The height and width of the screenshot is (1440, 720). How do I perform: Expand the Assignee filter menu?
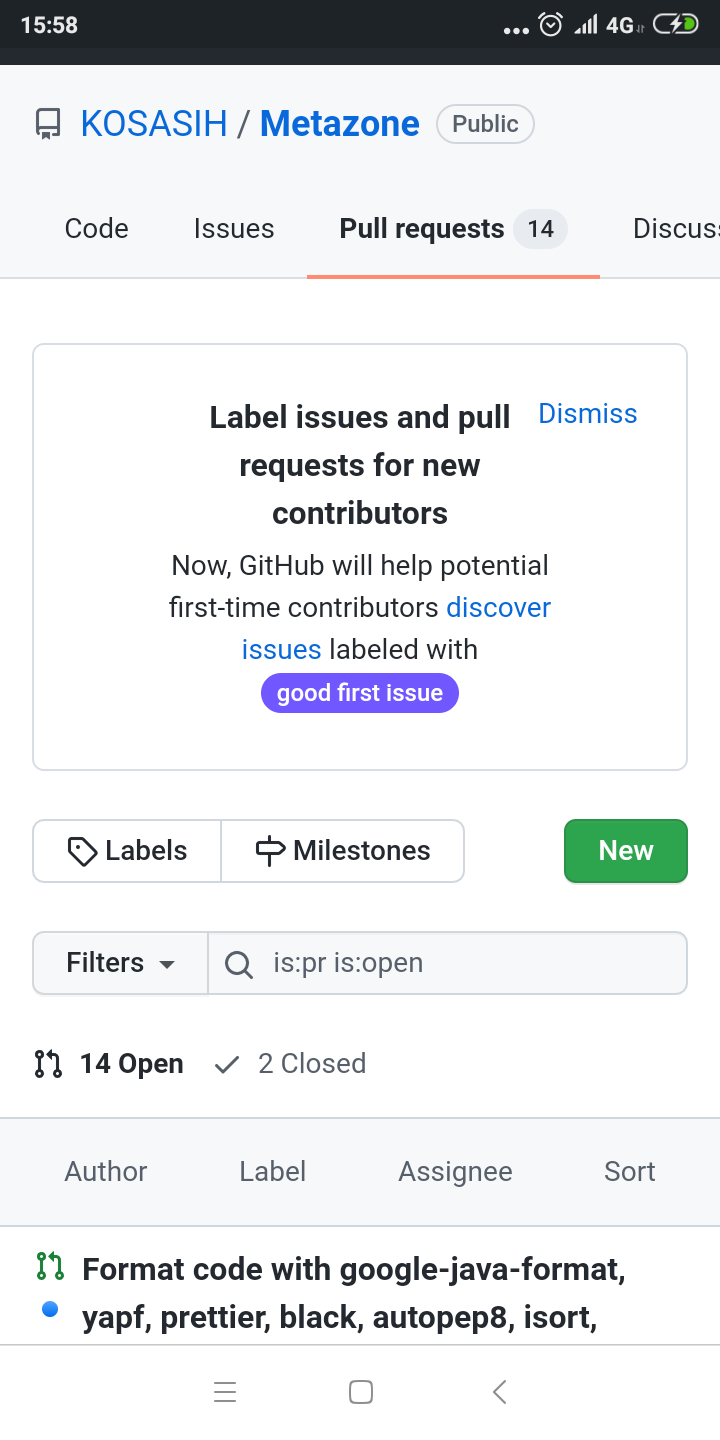click(455, 1172)
